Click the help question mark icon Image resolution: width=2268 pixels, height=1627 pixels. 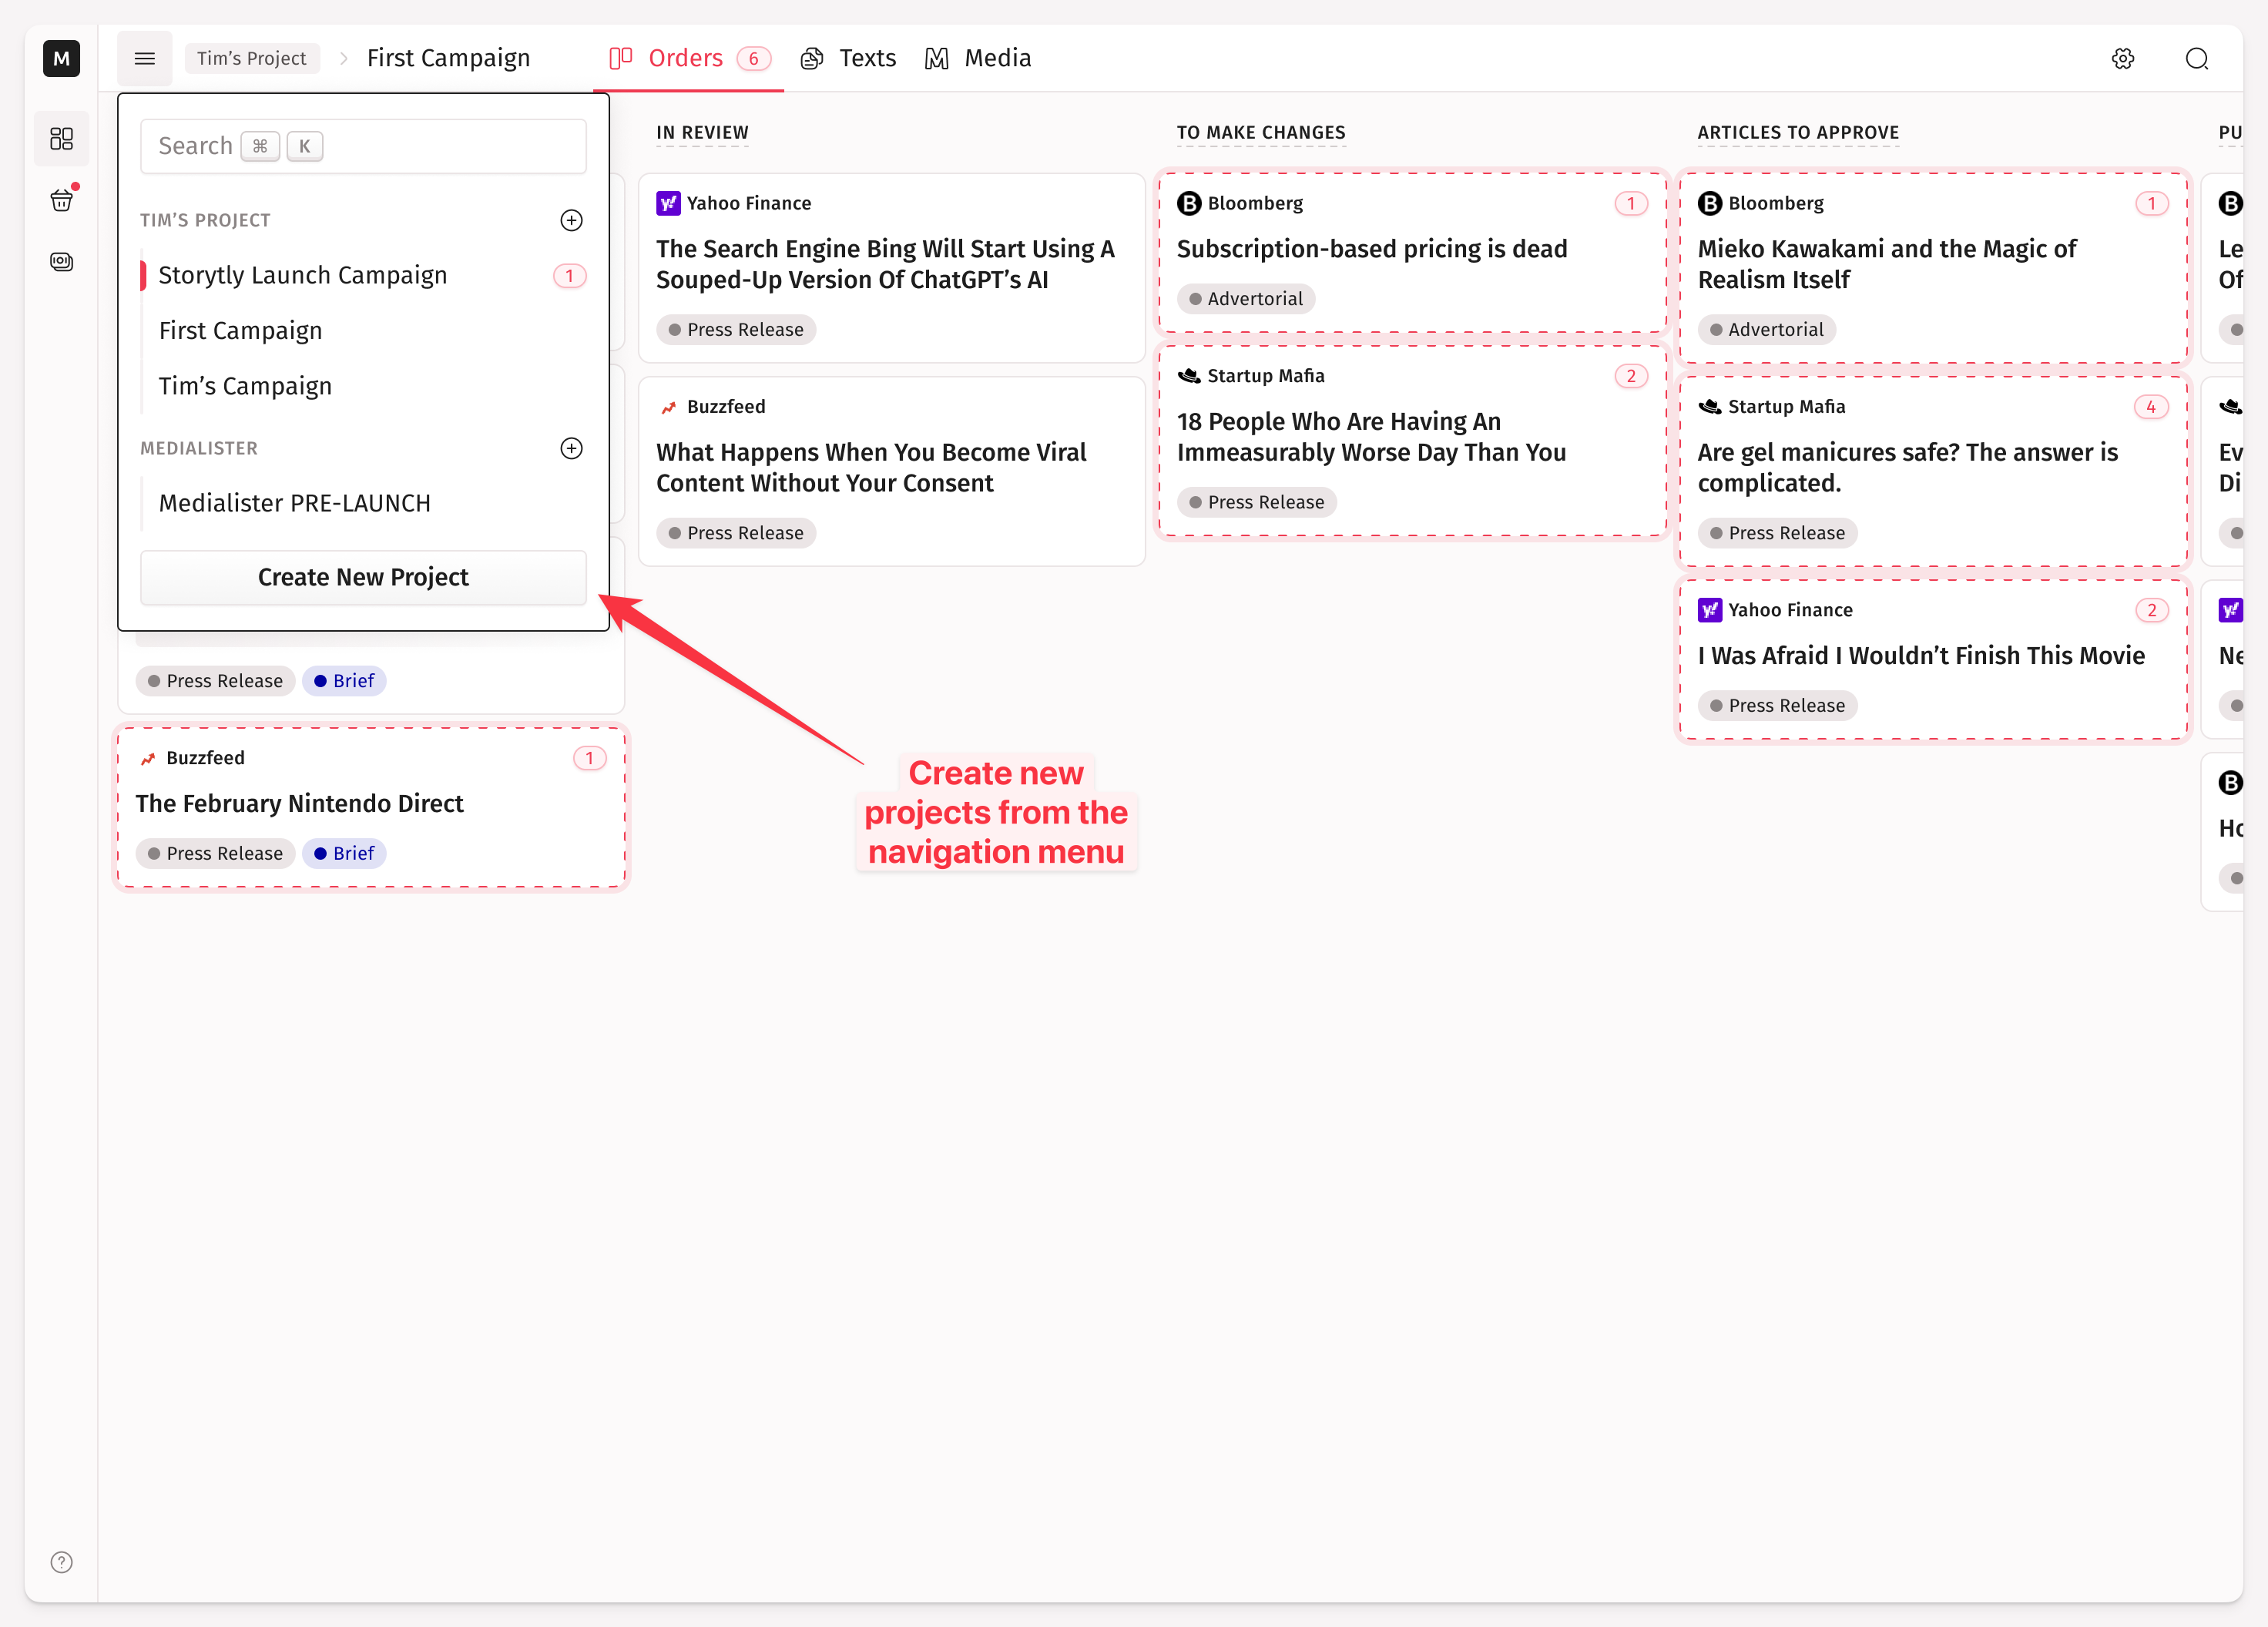[x=61, y=1561]
